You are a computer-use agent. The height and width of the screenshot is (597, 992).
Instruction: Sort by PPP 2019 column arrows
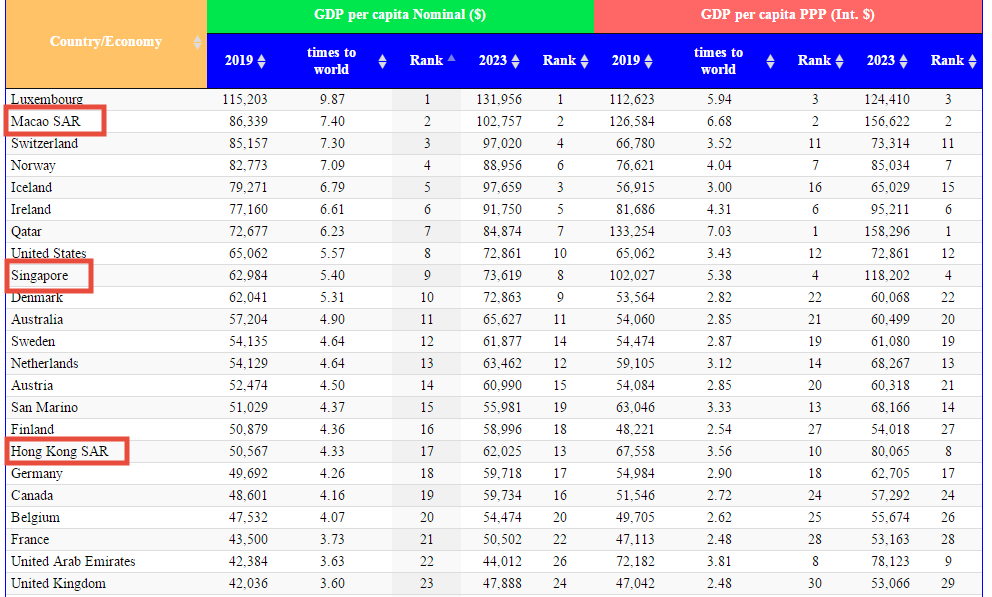(648, 61)
